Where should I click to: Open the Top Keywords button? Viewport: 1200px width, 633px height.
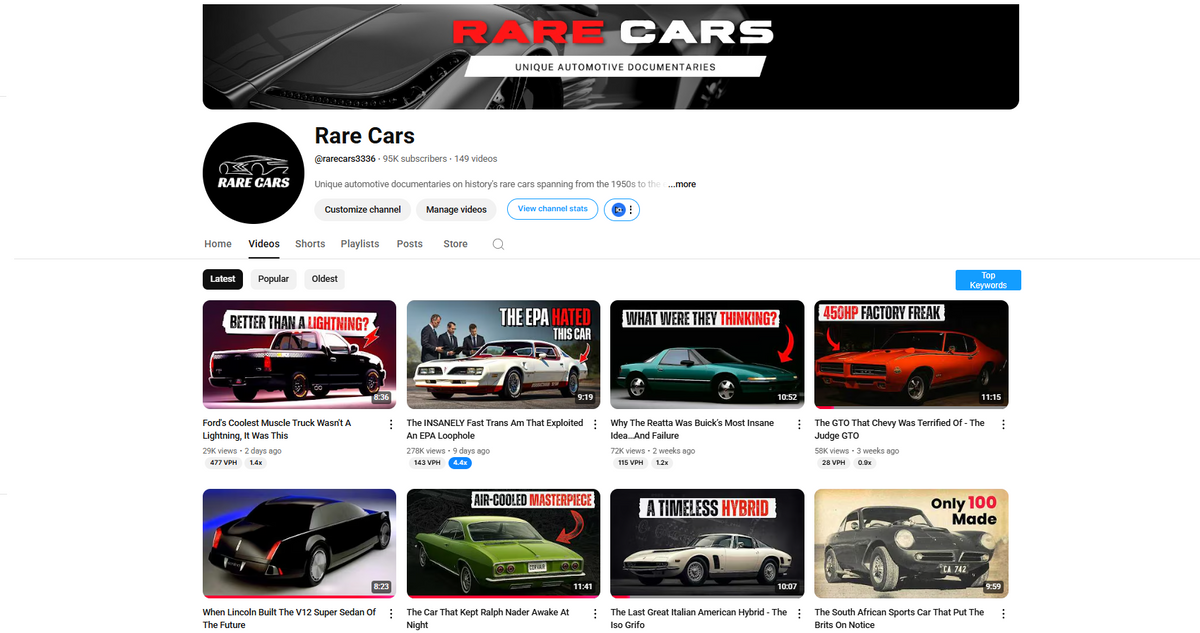click(x=988, y=280)
